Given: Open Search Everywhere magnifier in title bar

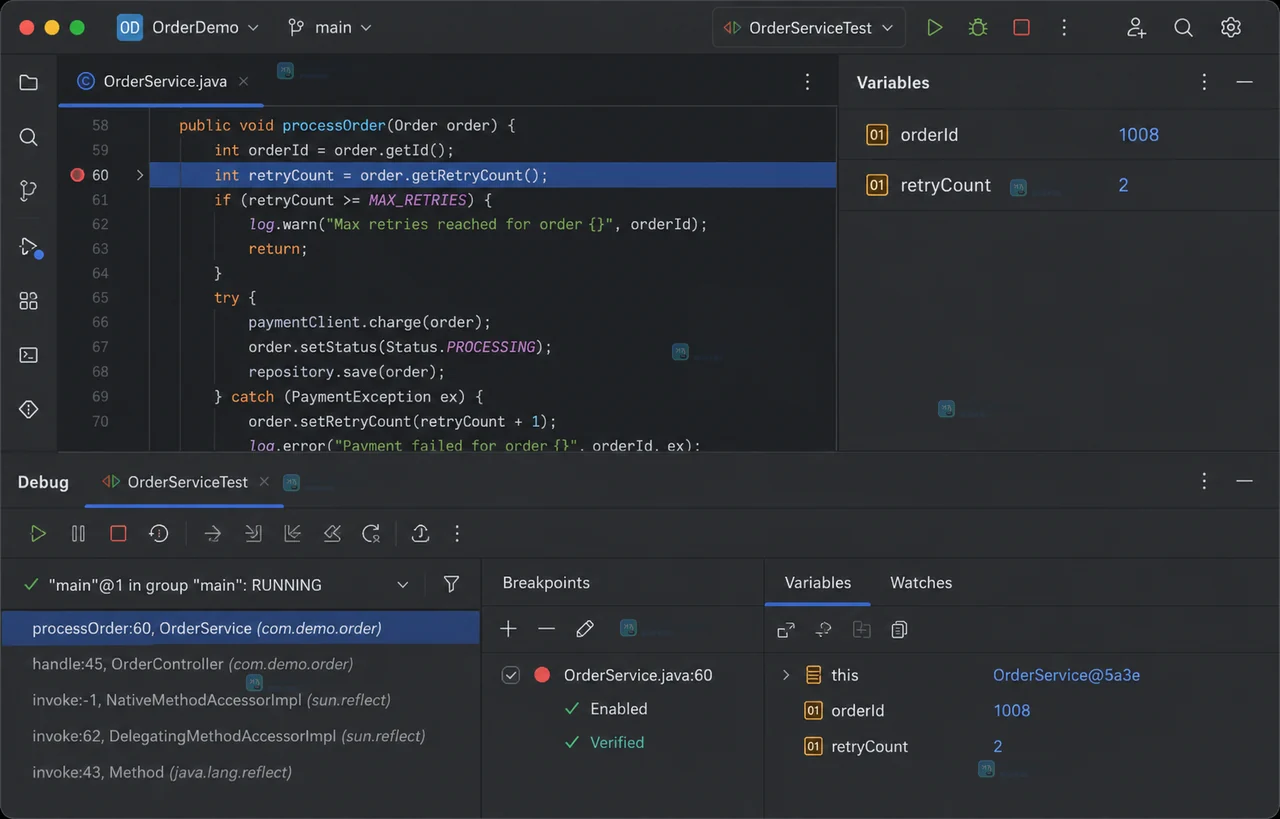Looking at the screenshot, I should pyautogui.click(x=1183, y=28).
